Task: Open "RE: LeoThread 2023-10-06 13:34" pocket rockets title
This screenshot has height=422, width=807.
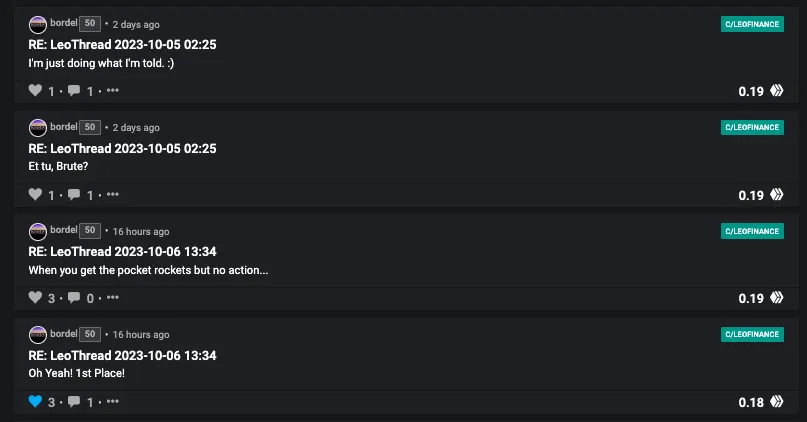Action: click(x=122, y=252)
